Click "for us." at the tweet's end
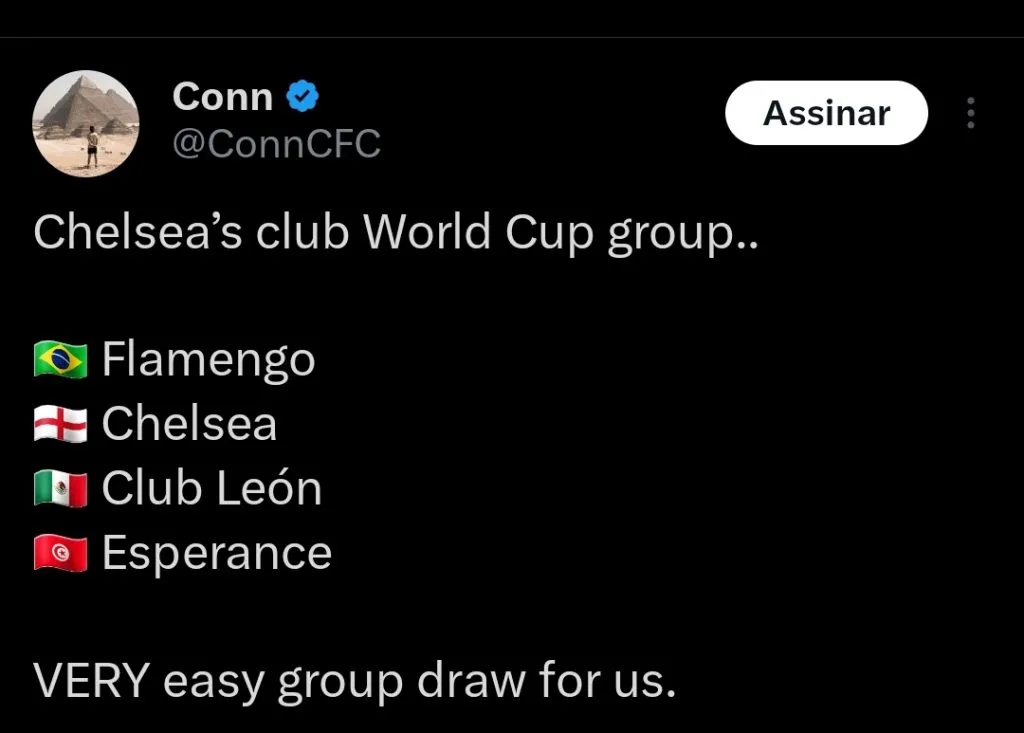Viewport: 1024px width, 733px height. (607, 682)
